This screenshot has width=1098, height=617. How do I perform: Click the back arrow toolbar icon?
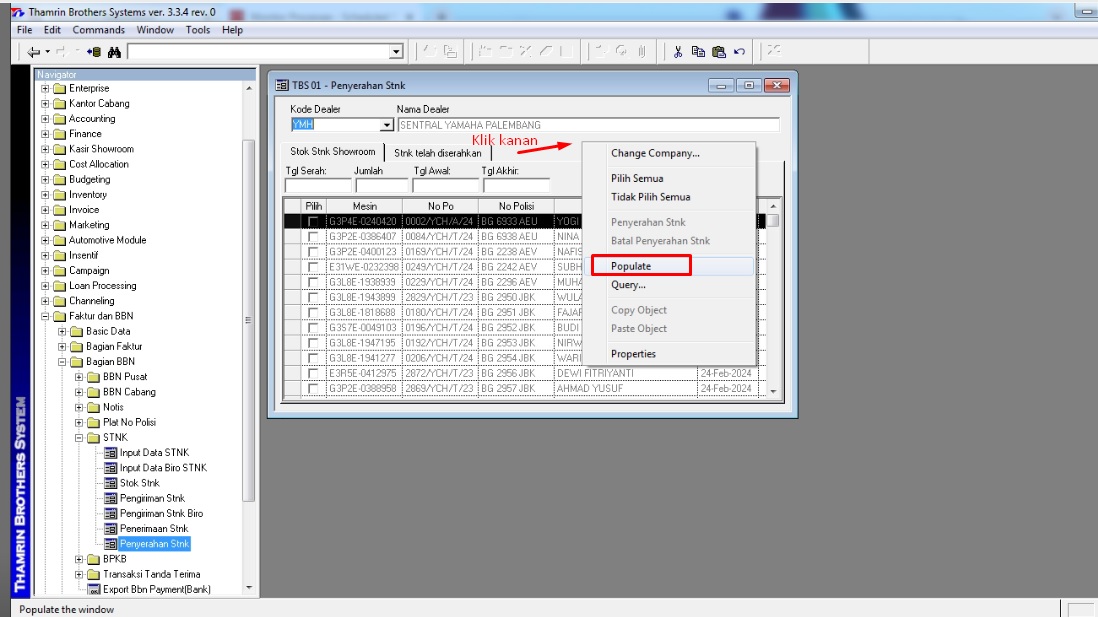pyautogui.click(x=34, y=52)
